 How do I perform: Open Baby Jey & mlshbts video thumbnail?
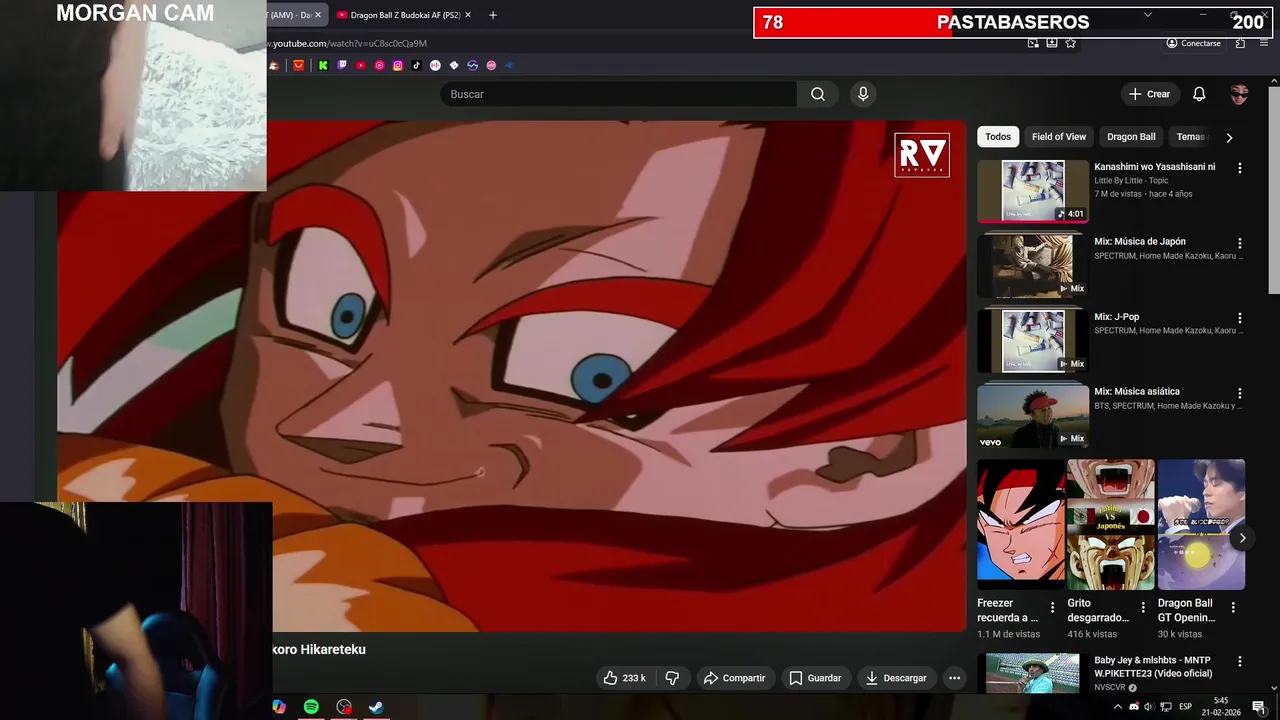pos(1033,674)
